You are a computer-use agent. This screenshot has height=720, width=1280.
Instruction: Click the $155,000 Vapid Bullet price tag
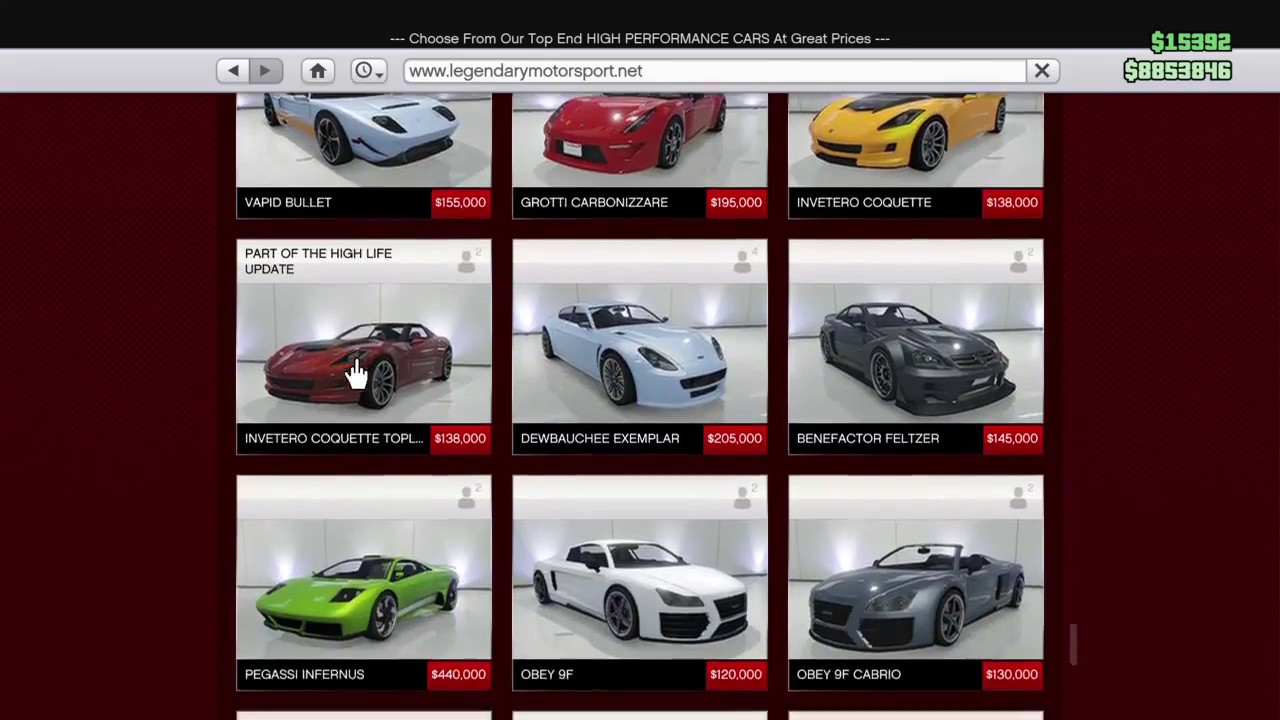pyautogui.click(x=460, y=202)
